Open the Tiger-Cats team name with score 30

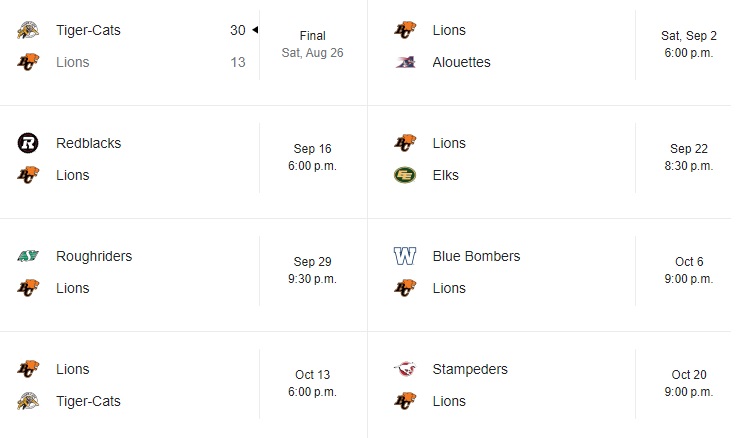click(x=88, y=30)
